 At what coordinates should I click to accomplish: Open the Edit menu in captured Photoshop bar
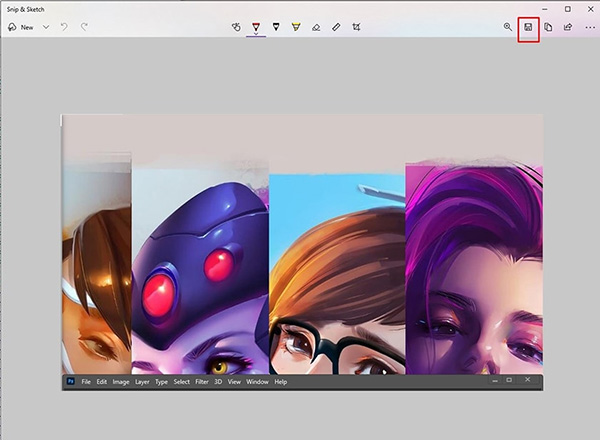101,381
